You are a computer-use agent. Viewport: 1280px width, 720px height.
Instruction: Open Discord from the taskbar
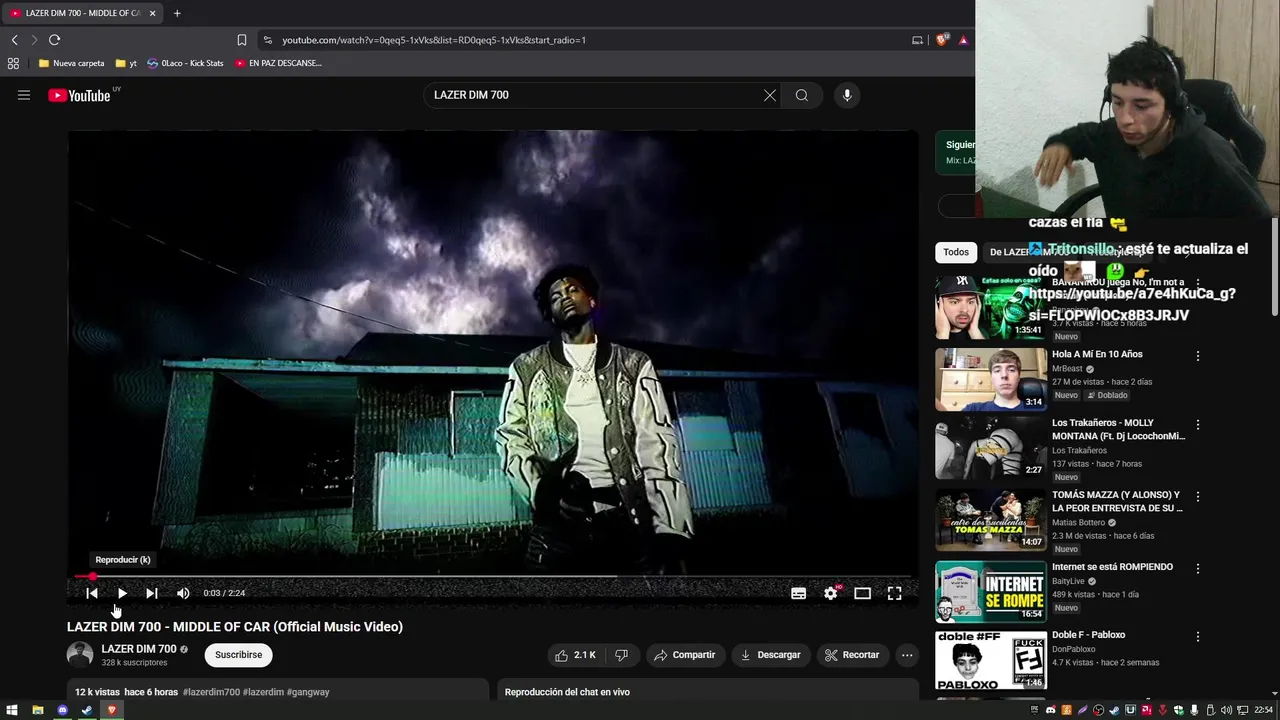click(62, 710)
